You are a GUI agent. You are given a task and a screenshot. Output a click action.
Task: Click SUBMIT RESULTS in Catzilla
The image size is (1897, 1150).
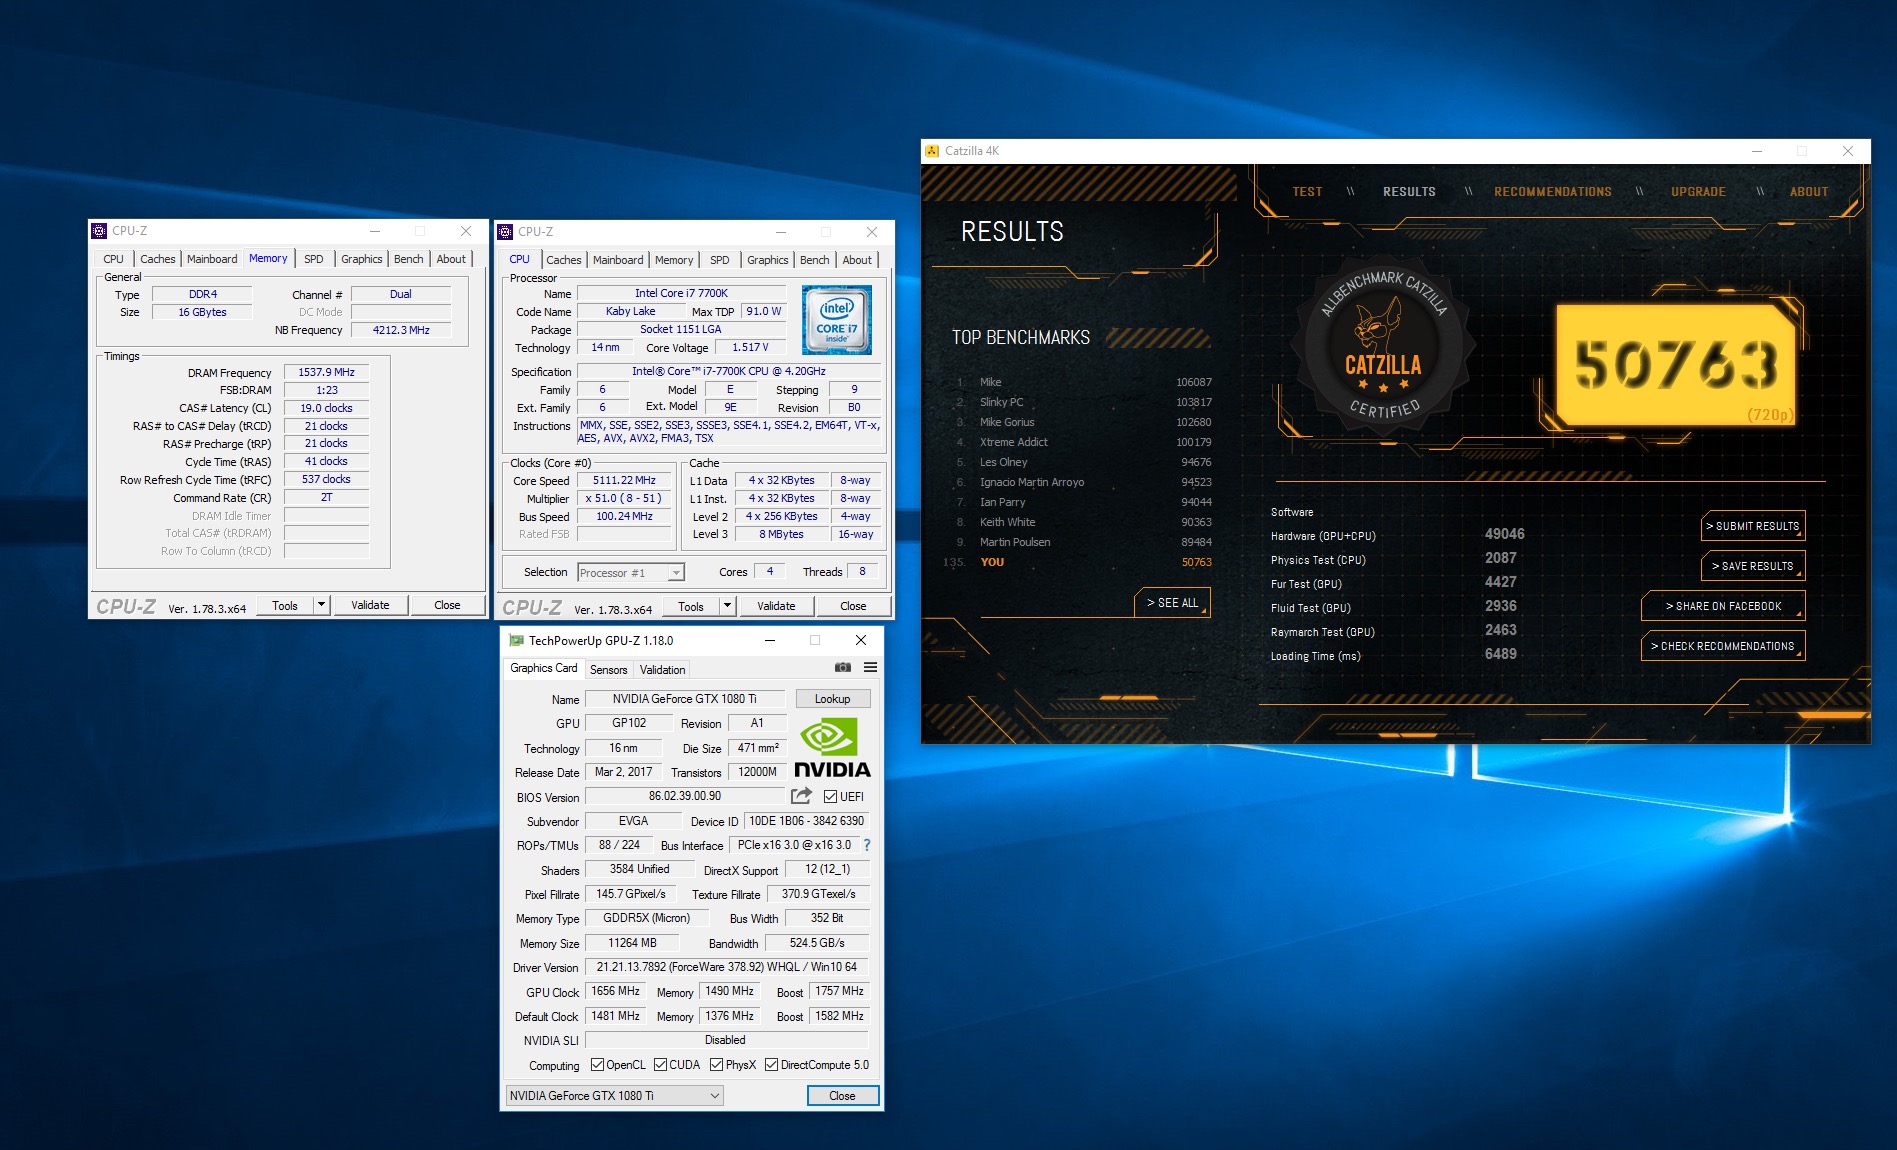1752,526
